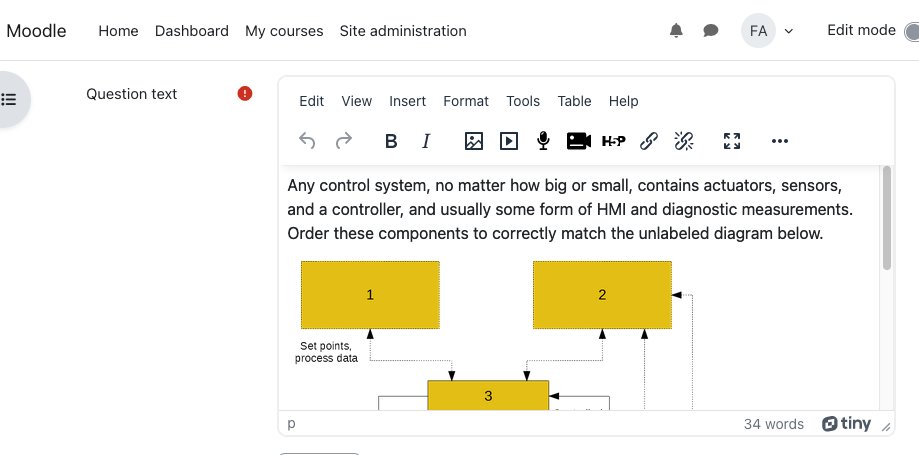The width and height of the screenshot is (919, 455).
Task: Open notifications bell
Action: [x=676, y=30]
